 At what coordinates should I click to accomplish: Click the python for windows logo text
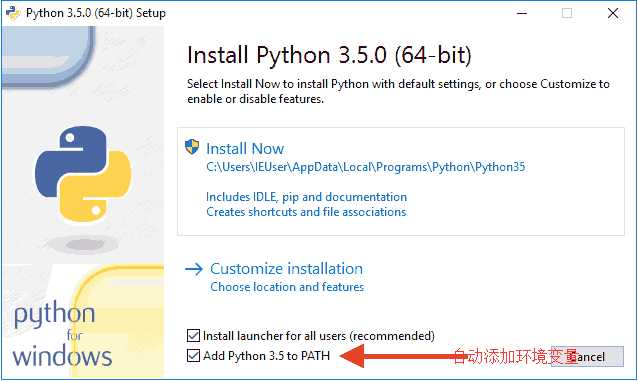point(62,335)
